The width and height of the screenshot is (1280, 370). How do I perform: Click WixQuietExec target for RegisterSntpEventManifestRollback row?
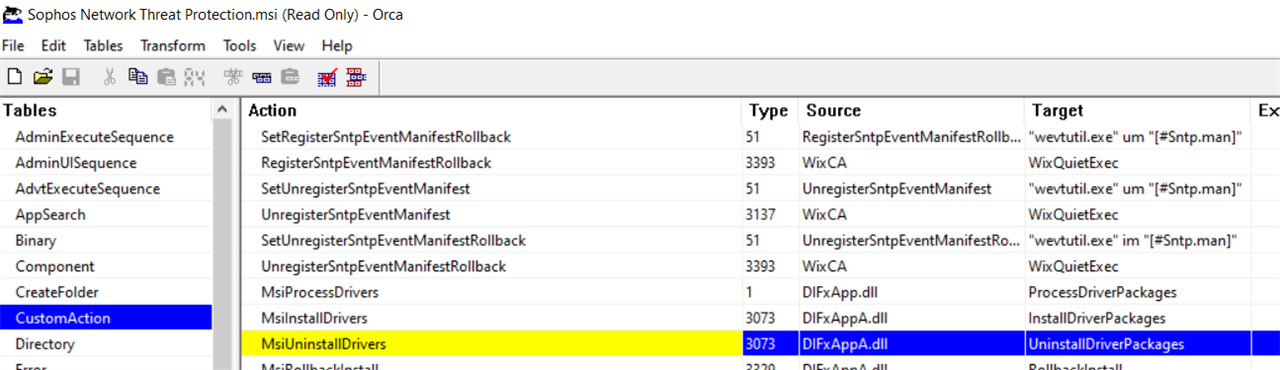[x=1138, y=163]
